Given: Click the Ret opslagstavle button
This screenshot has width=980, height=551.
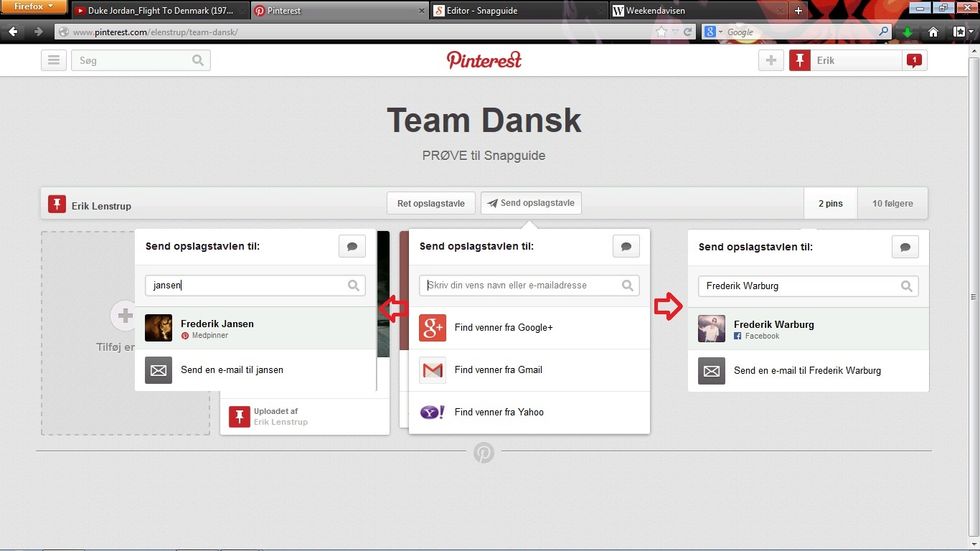Looking at the screenshot, I should 431,203.
